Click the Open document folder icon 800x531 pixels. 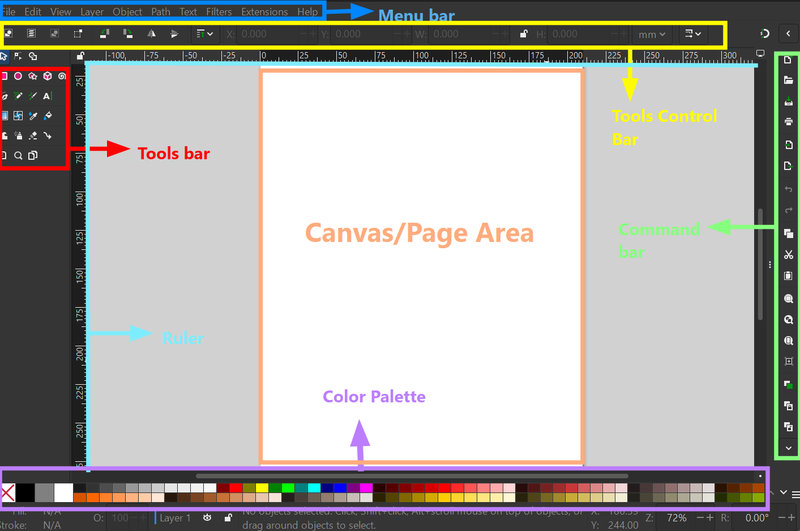point(788,80)
